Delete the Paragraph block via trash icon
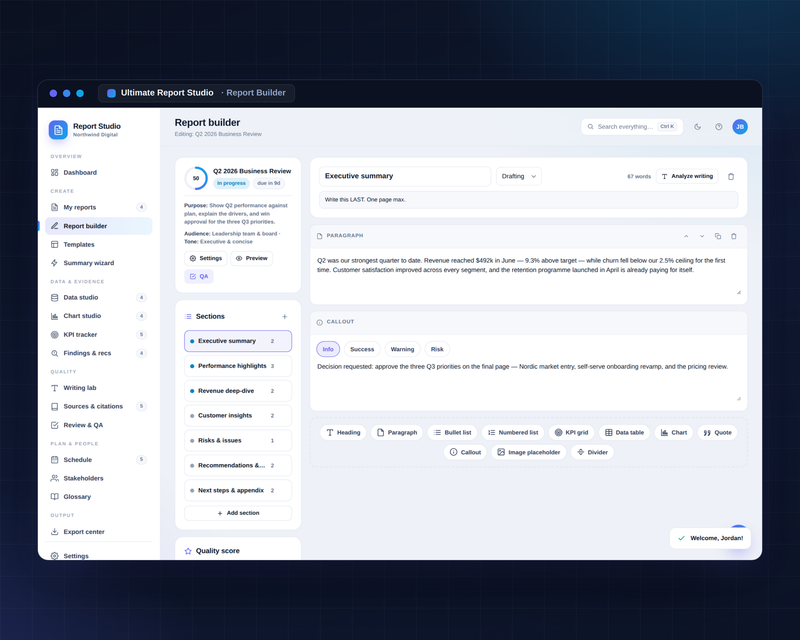Screen dimensions: 800x640 [734, 236]
